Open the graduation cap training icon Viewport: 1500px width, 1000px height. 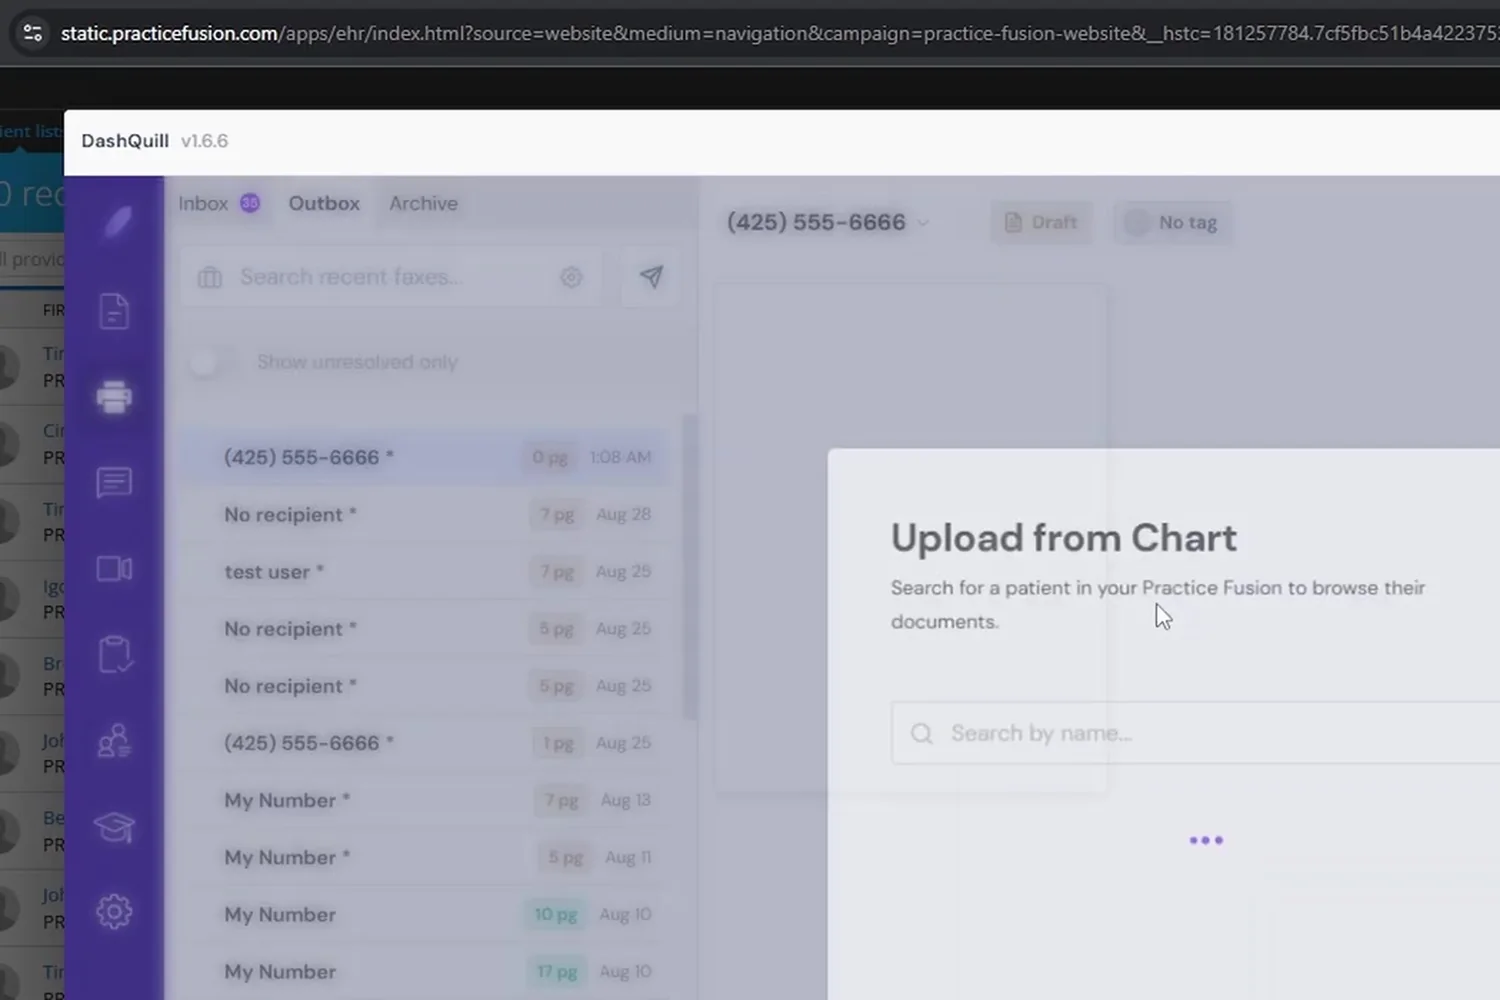point(114,827)
